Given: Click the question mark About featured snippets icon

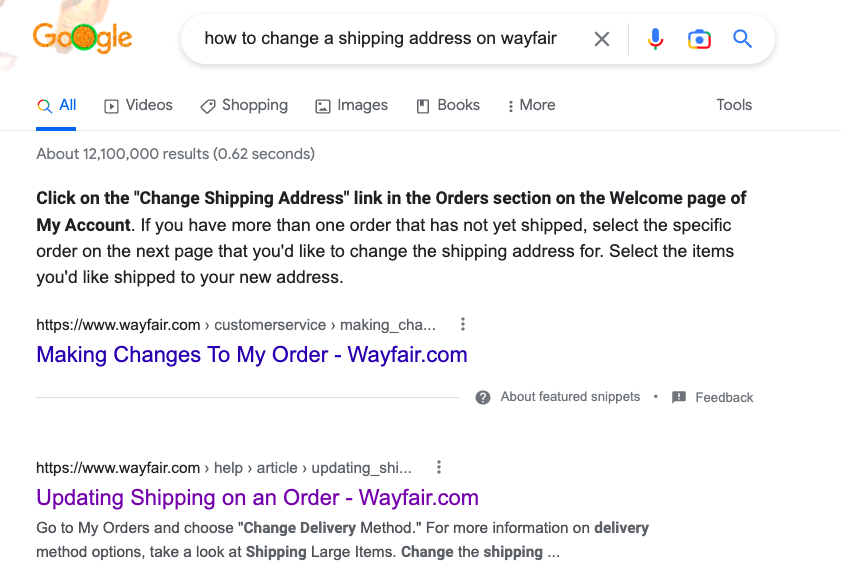Looking at the screenshot, I should 483,397.
